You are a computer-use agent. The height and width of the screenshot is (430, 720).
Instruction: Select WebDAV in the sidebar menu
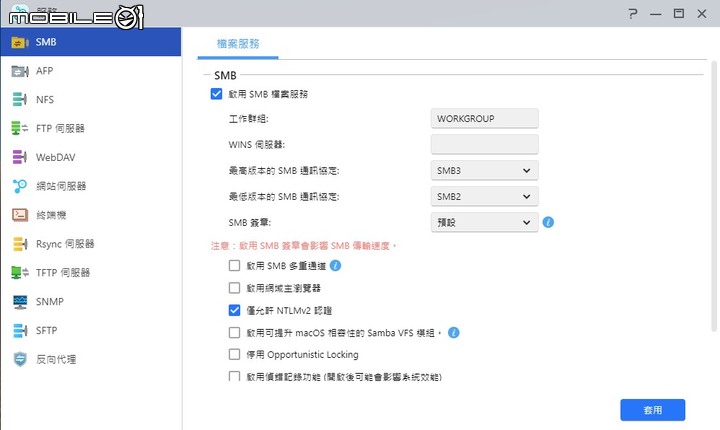click(91, 157)
